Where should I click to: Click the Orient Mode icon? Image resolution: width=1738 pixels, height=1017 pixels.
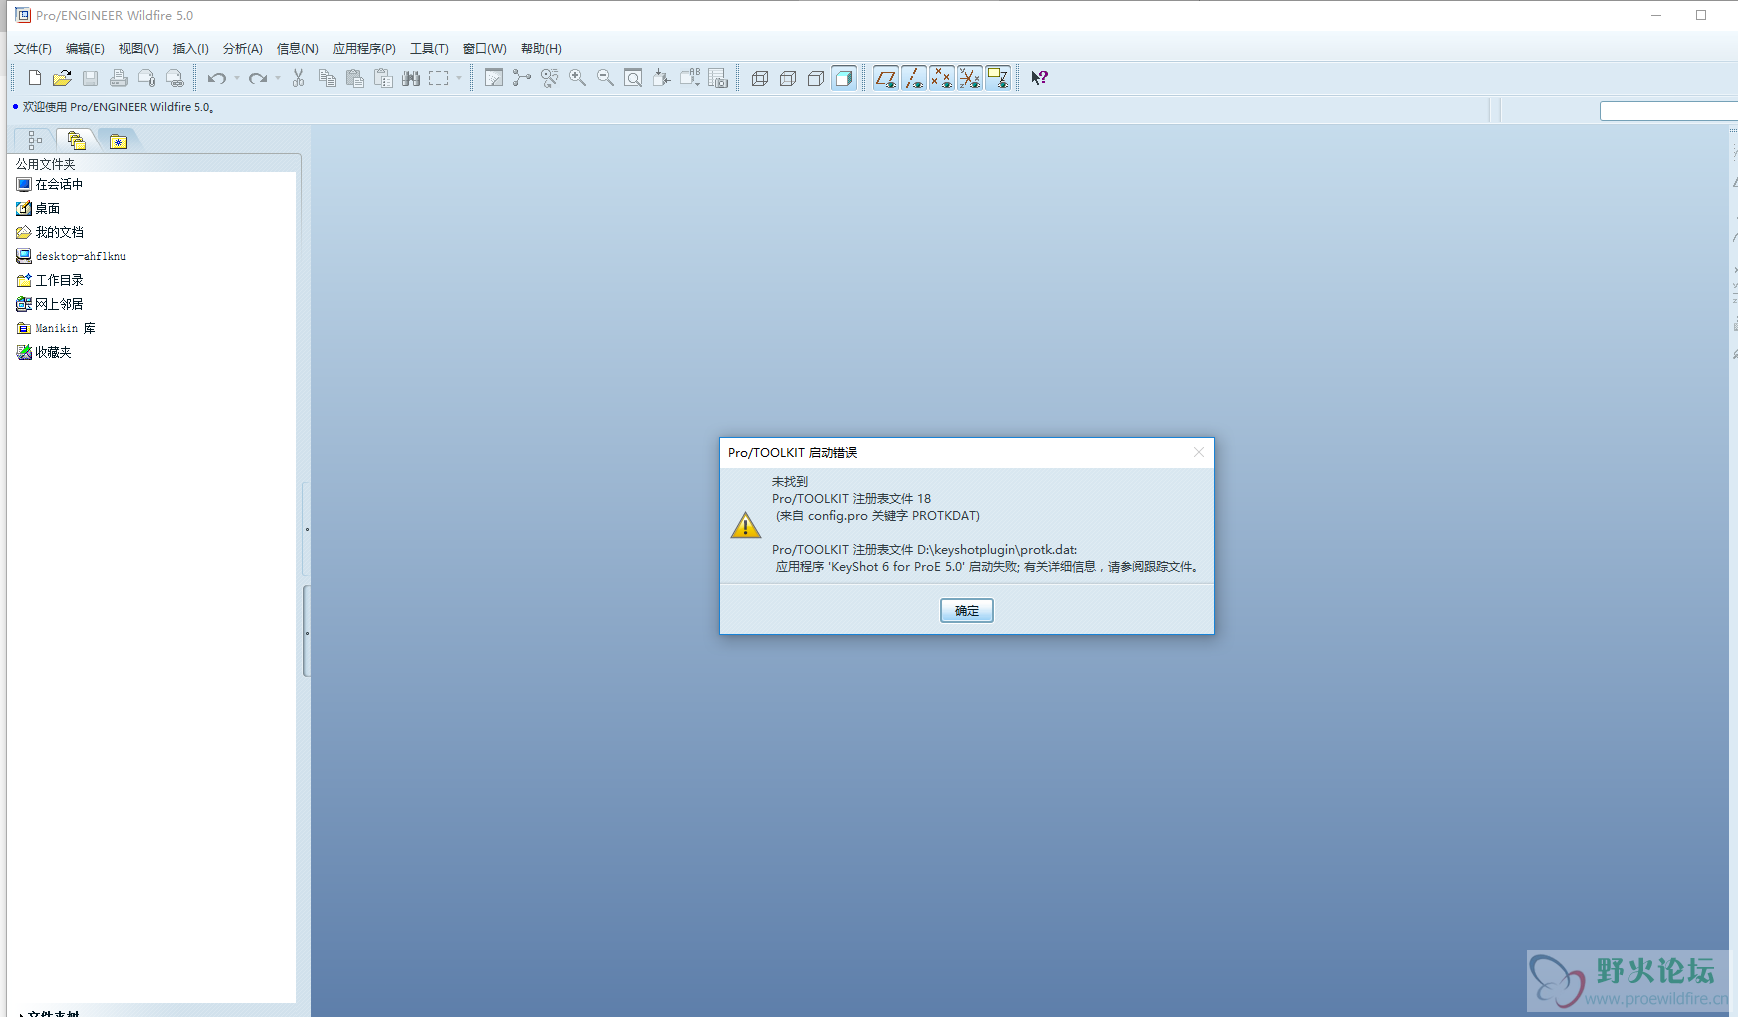pos(550,78)
